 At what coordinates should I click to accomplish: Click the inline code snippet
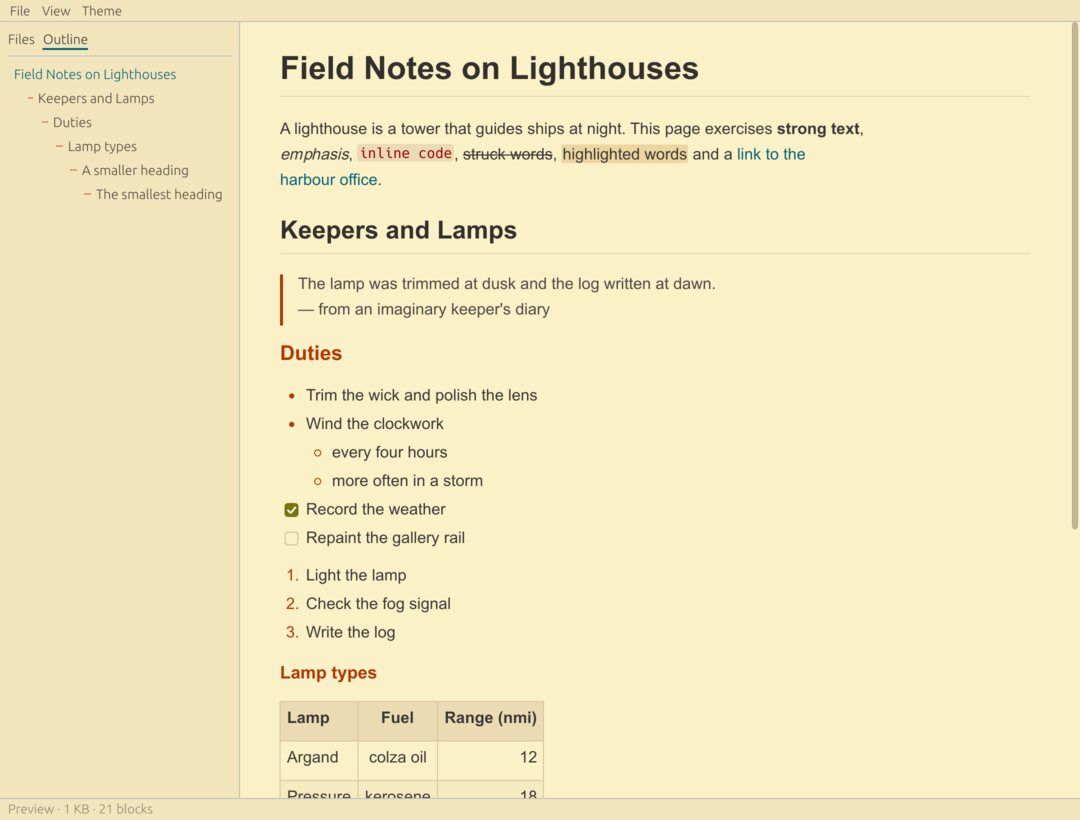click(406, 154)
